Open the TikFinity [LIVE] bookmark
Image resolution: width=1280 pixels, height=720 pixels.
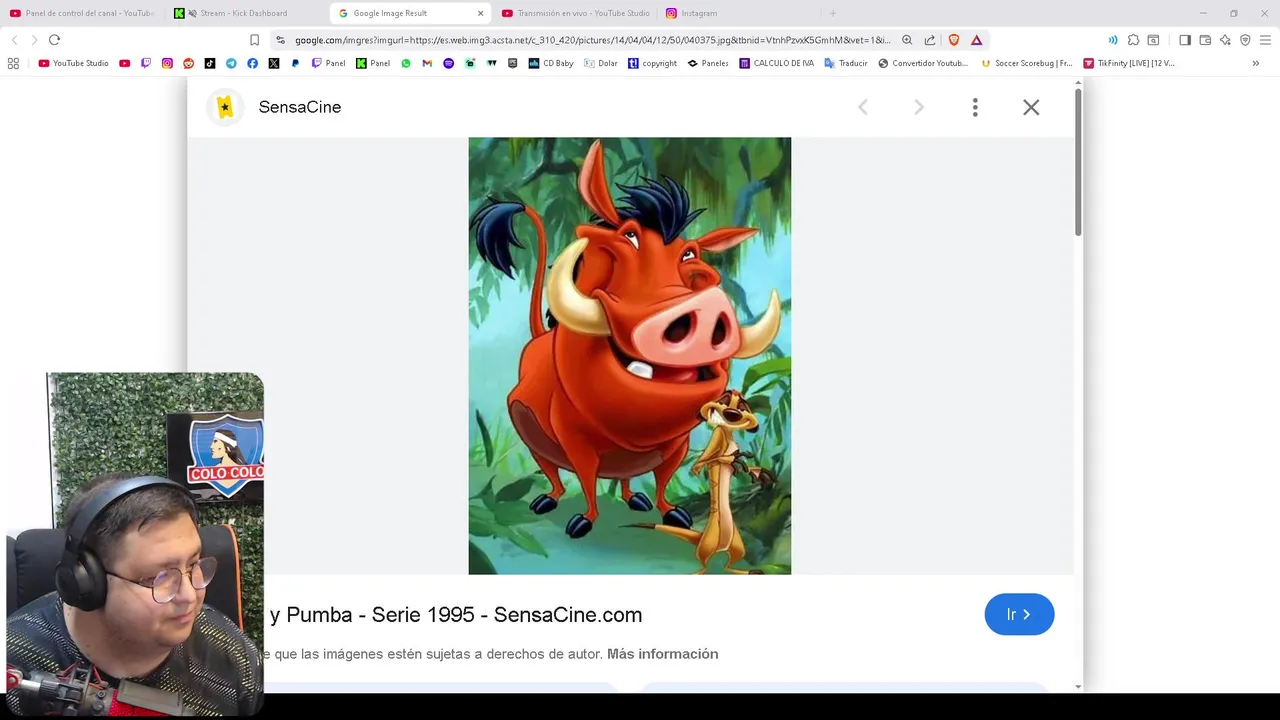pyautogui.click(x=1129, y=63)
